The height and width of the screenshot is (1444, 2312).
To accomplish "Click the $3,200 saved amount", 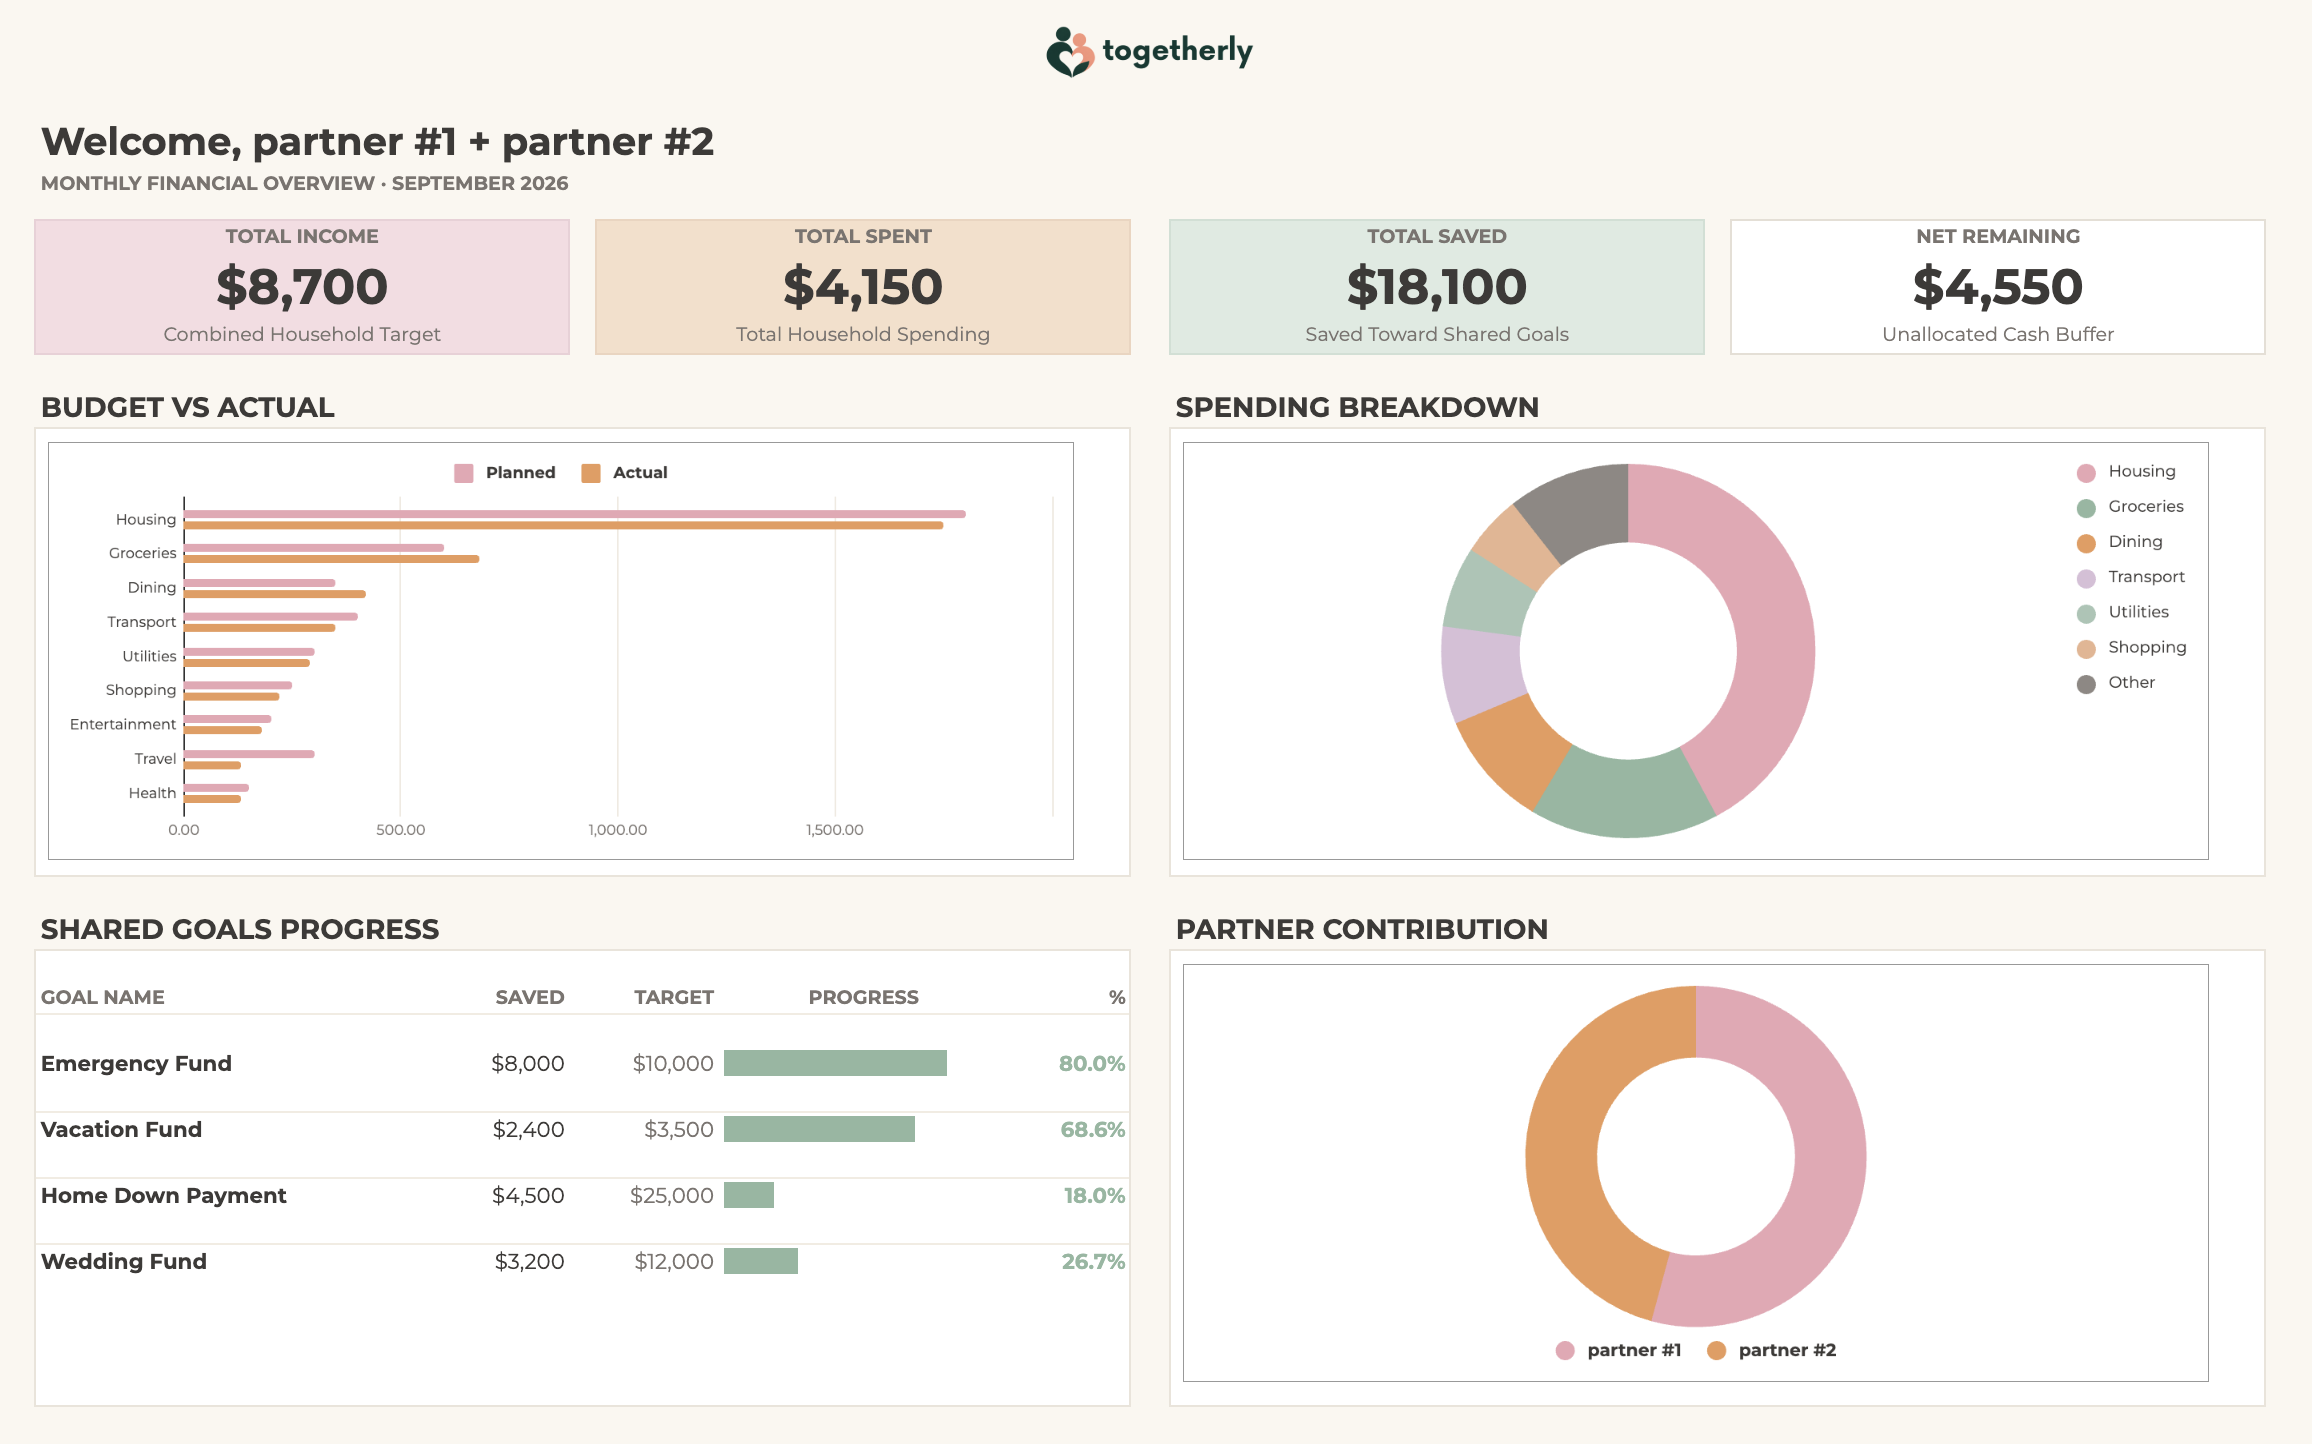I will point(530,1261).
